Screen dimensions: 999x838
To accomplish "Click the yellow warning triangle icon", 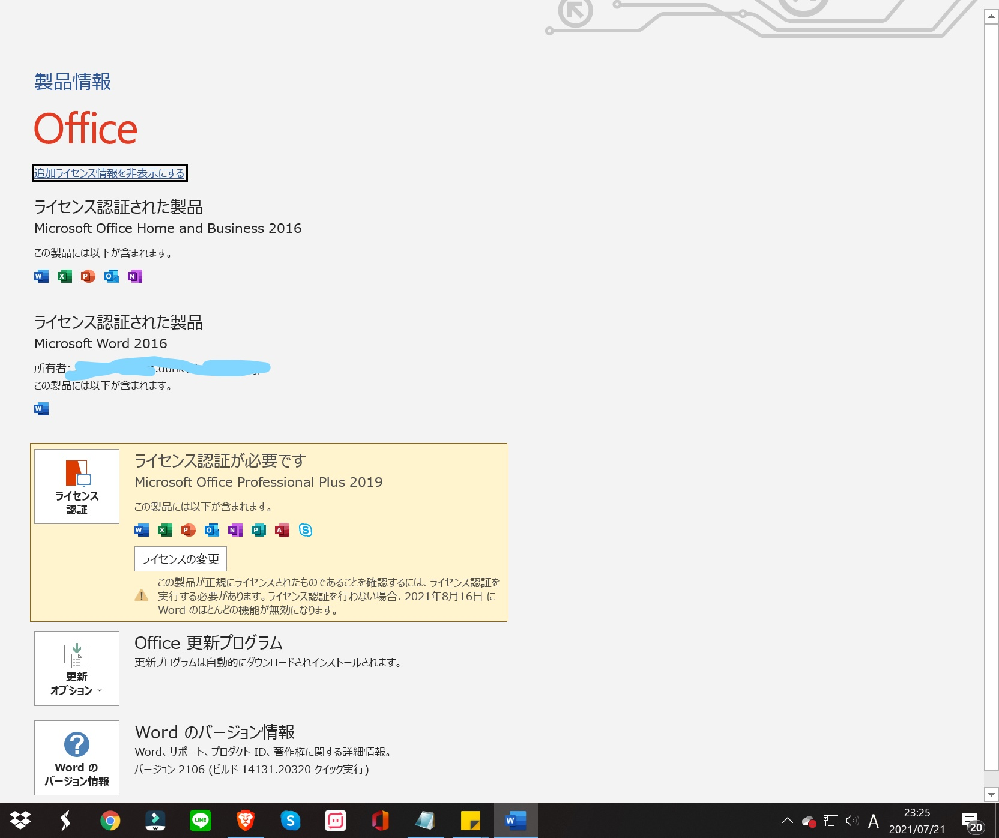I will (141, 596).
